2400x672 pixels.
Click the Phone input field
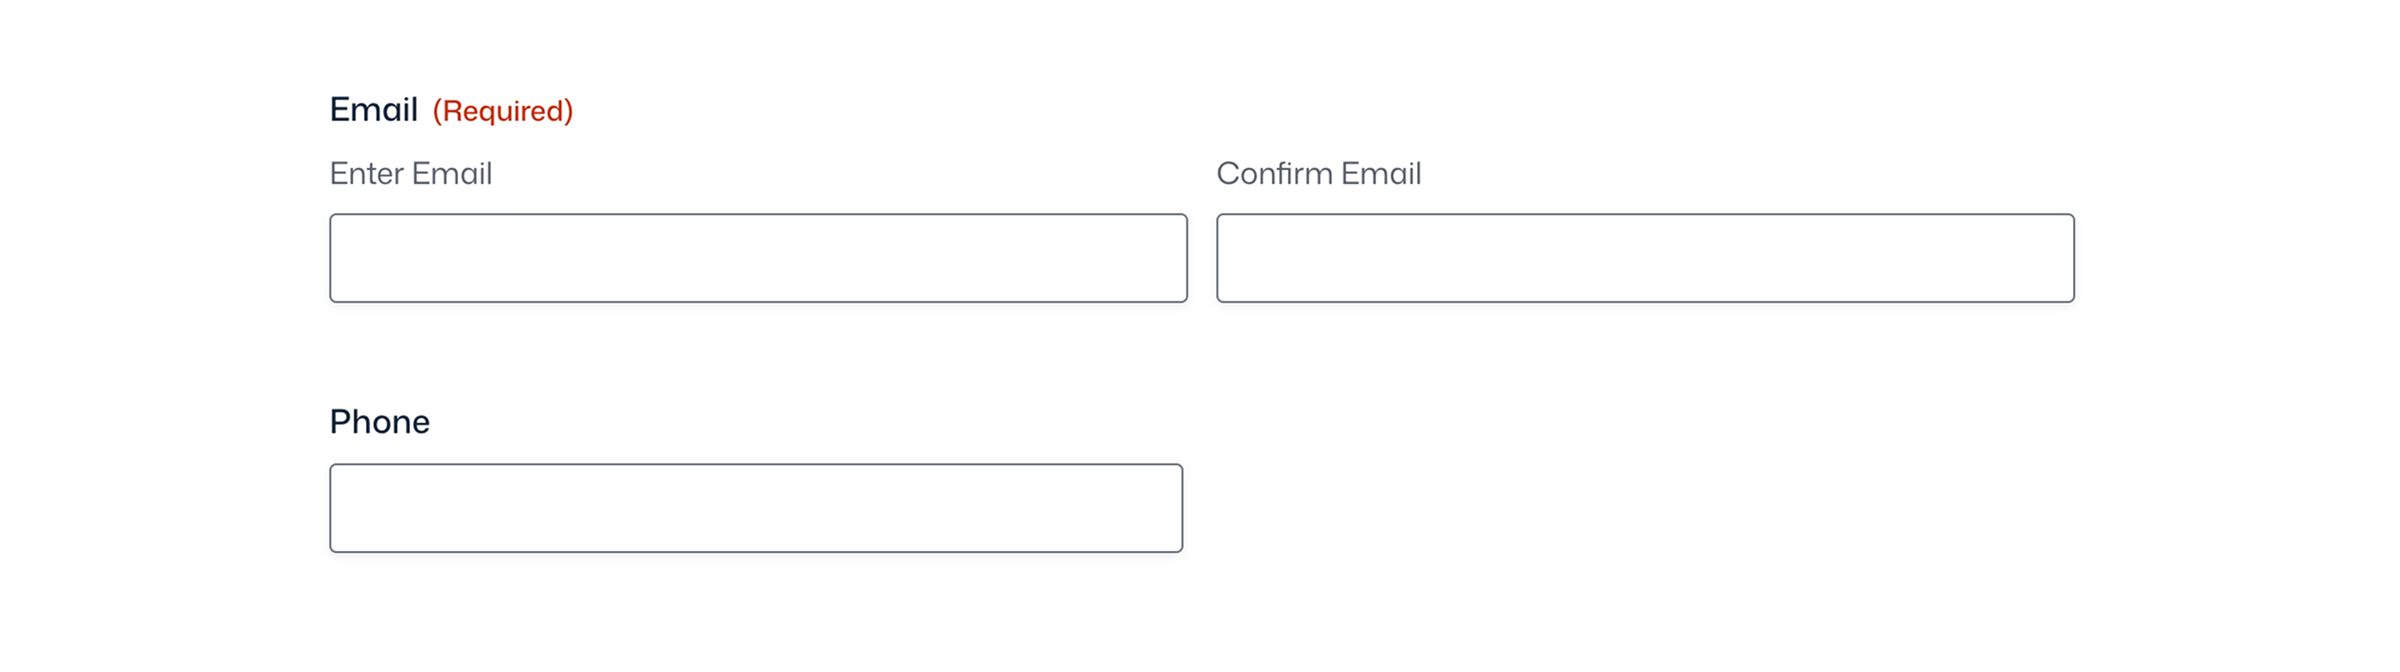756,508
